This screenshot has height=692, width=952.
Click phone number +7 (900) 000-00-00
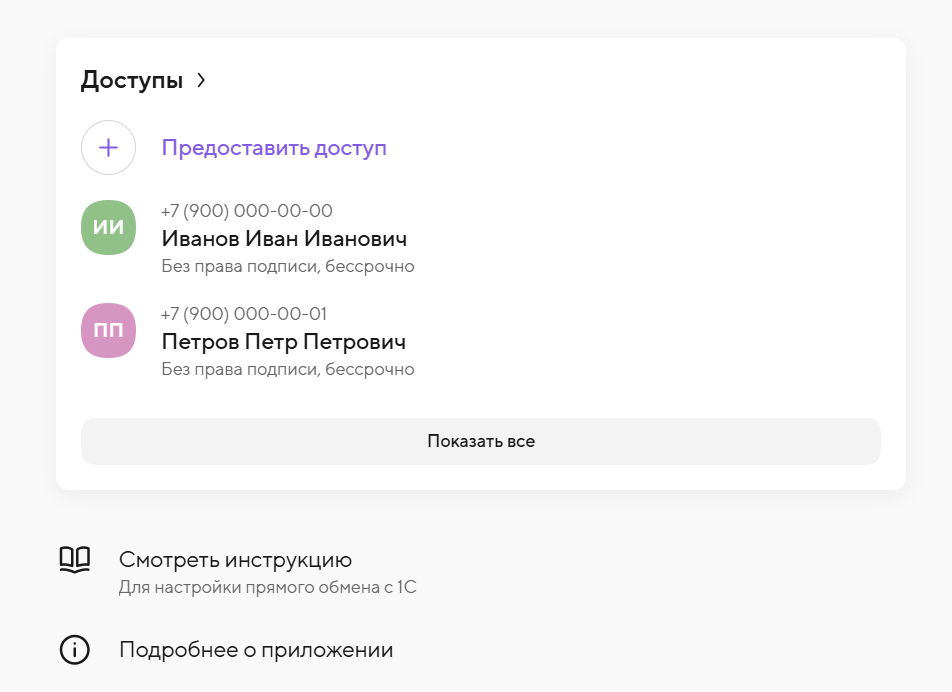point(247,211)
